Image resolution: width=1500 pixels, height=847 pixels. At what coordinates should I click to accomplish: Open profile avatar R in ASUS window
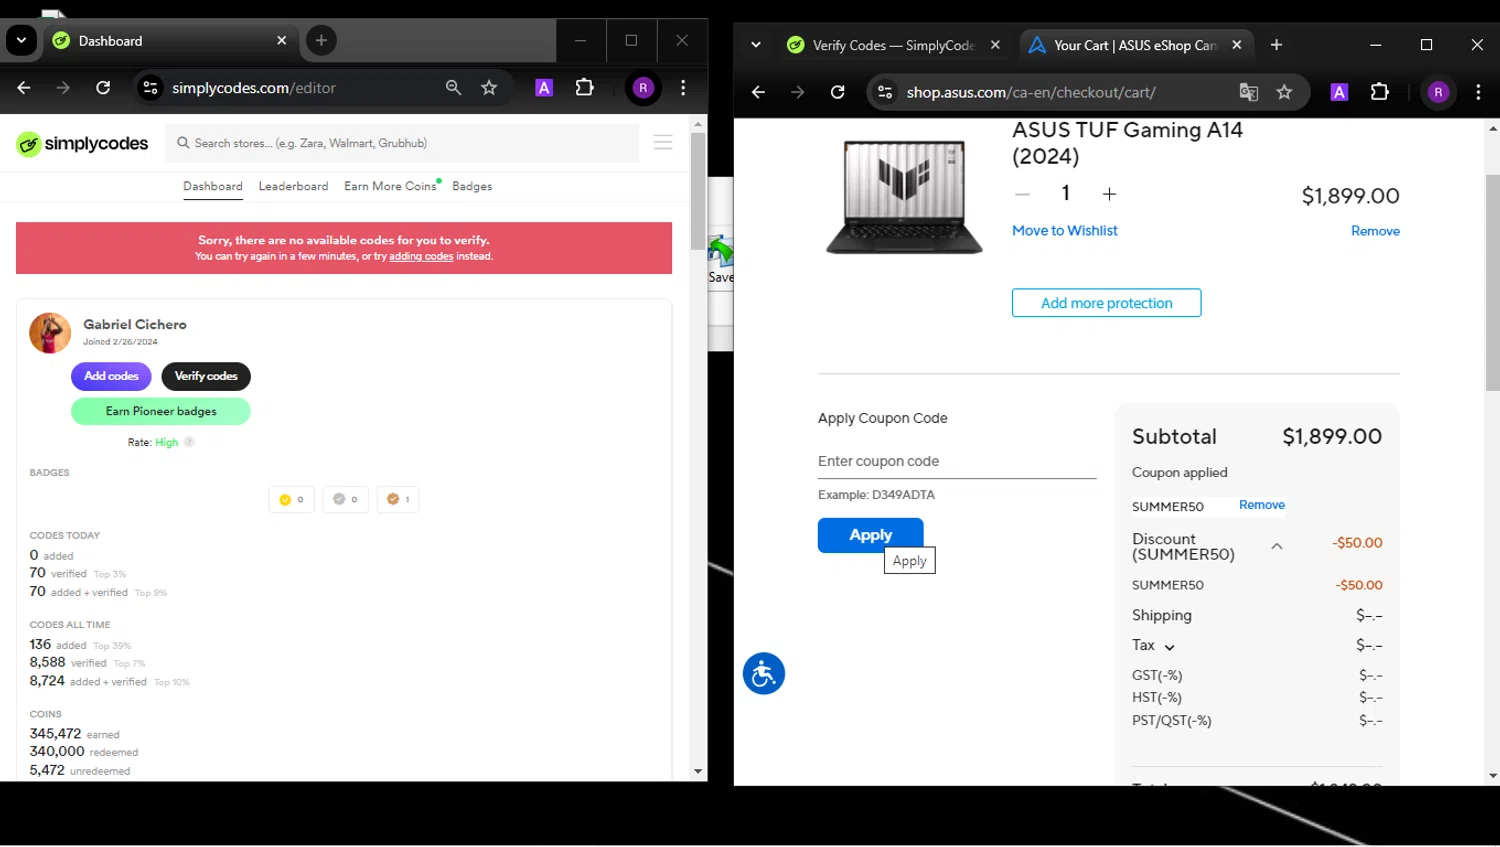click(x=1438, y=92)
